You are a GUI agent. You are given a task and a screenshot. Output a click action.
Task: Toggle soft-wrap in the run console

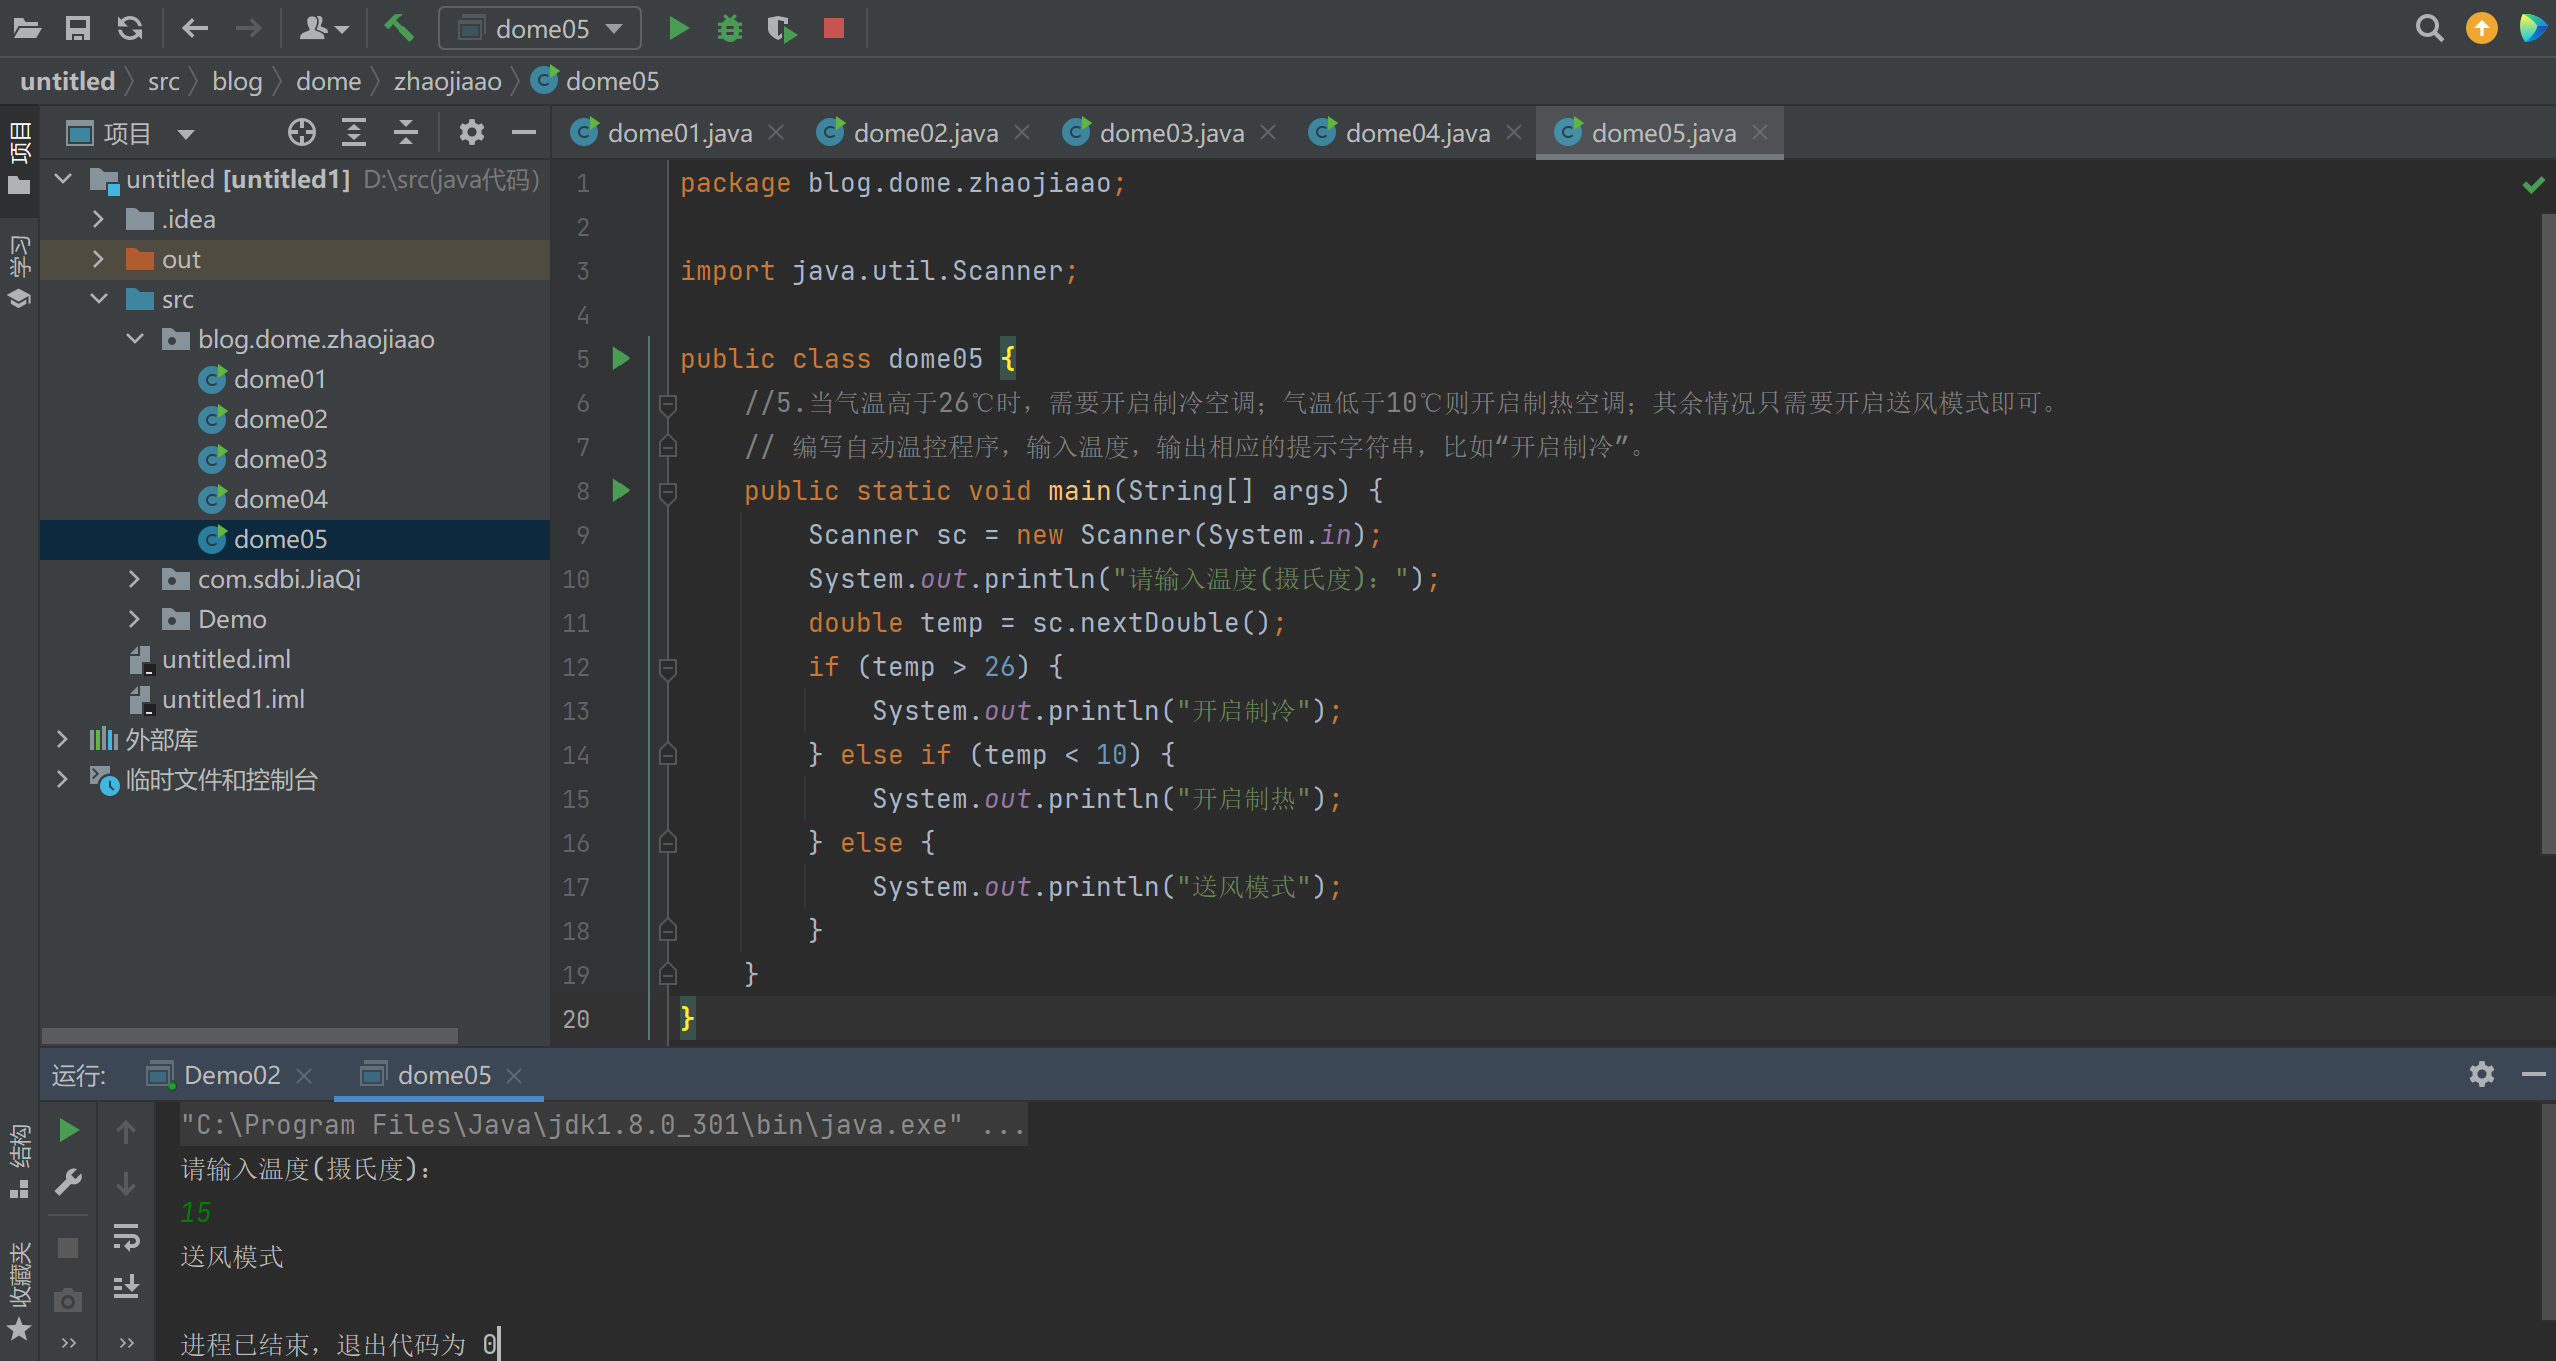click(x=126, y=1237)
